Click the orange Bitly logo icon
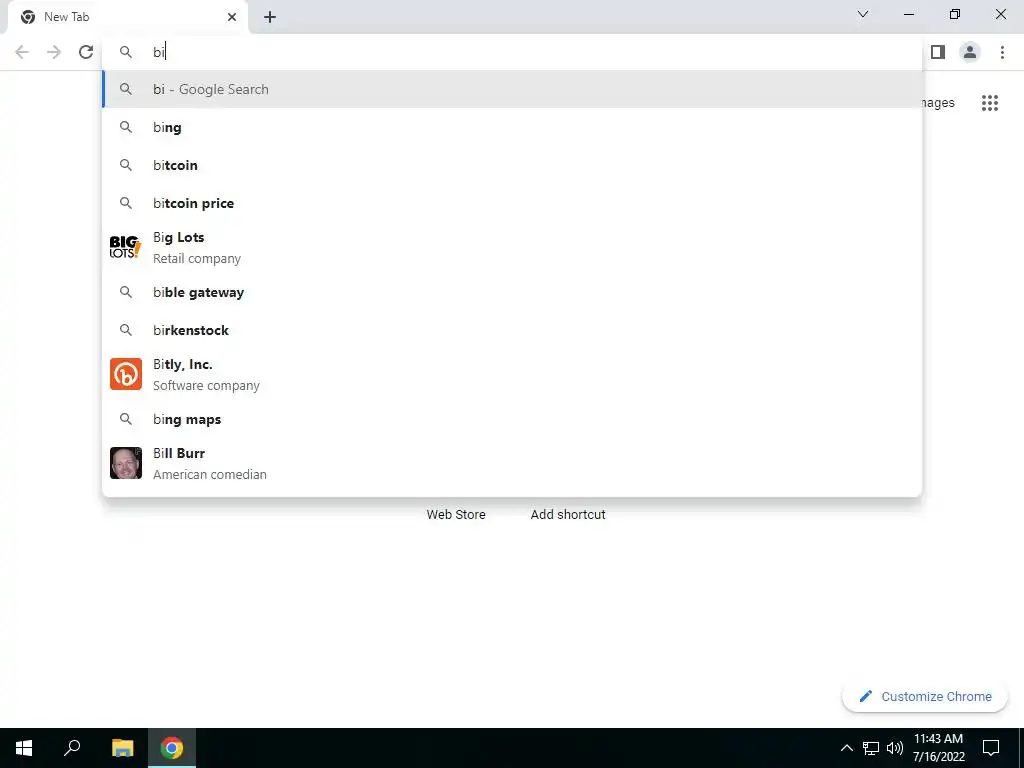Viewport: 1024px width, 768px height. pyautogui.click(x=125, y=374)
